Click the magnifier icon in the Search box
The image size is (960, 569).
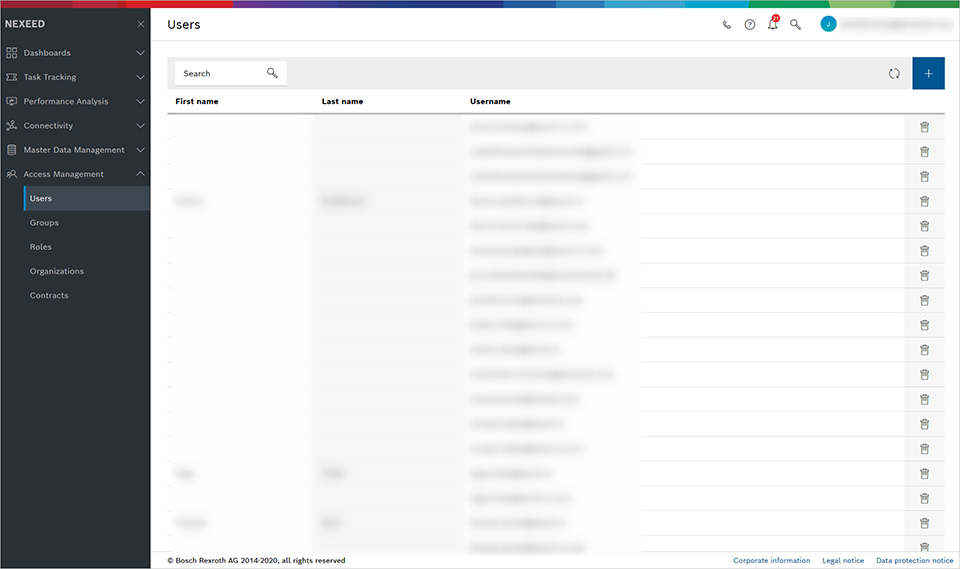click(x=272, y=73)
